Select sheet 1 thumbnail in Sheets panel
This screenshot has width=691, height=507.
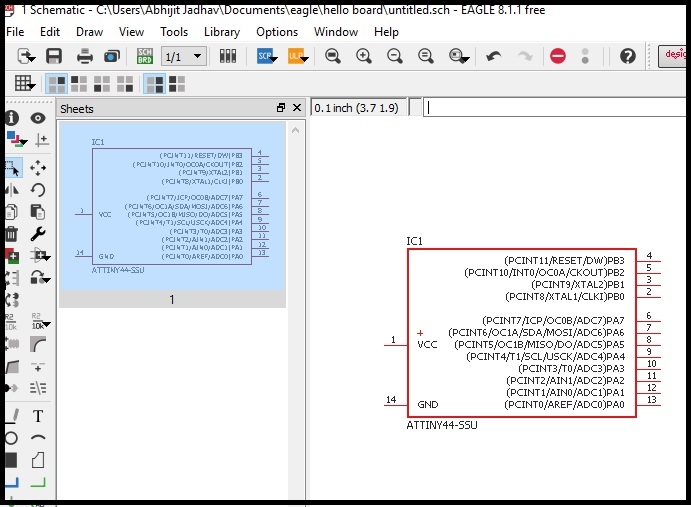[x=172, y=215]
